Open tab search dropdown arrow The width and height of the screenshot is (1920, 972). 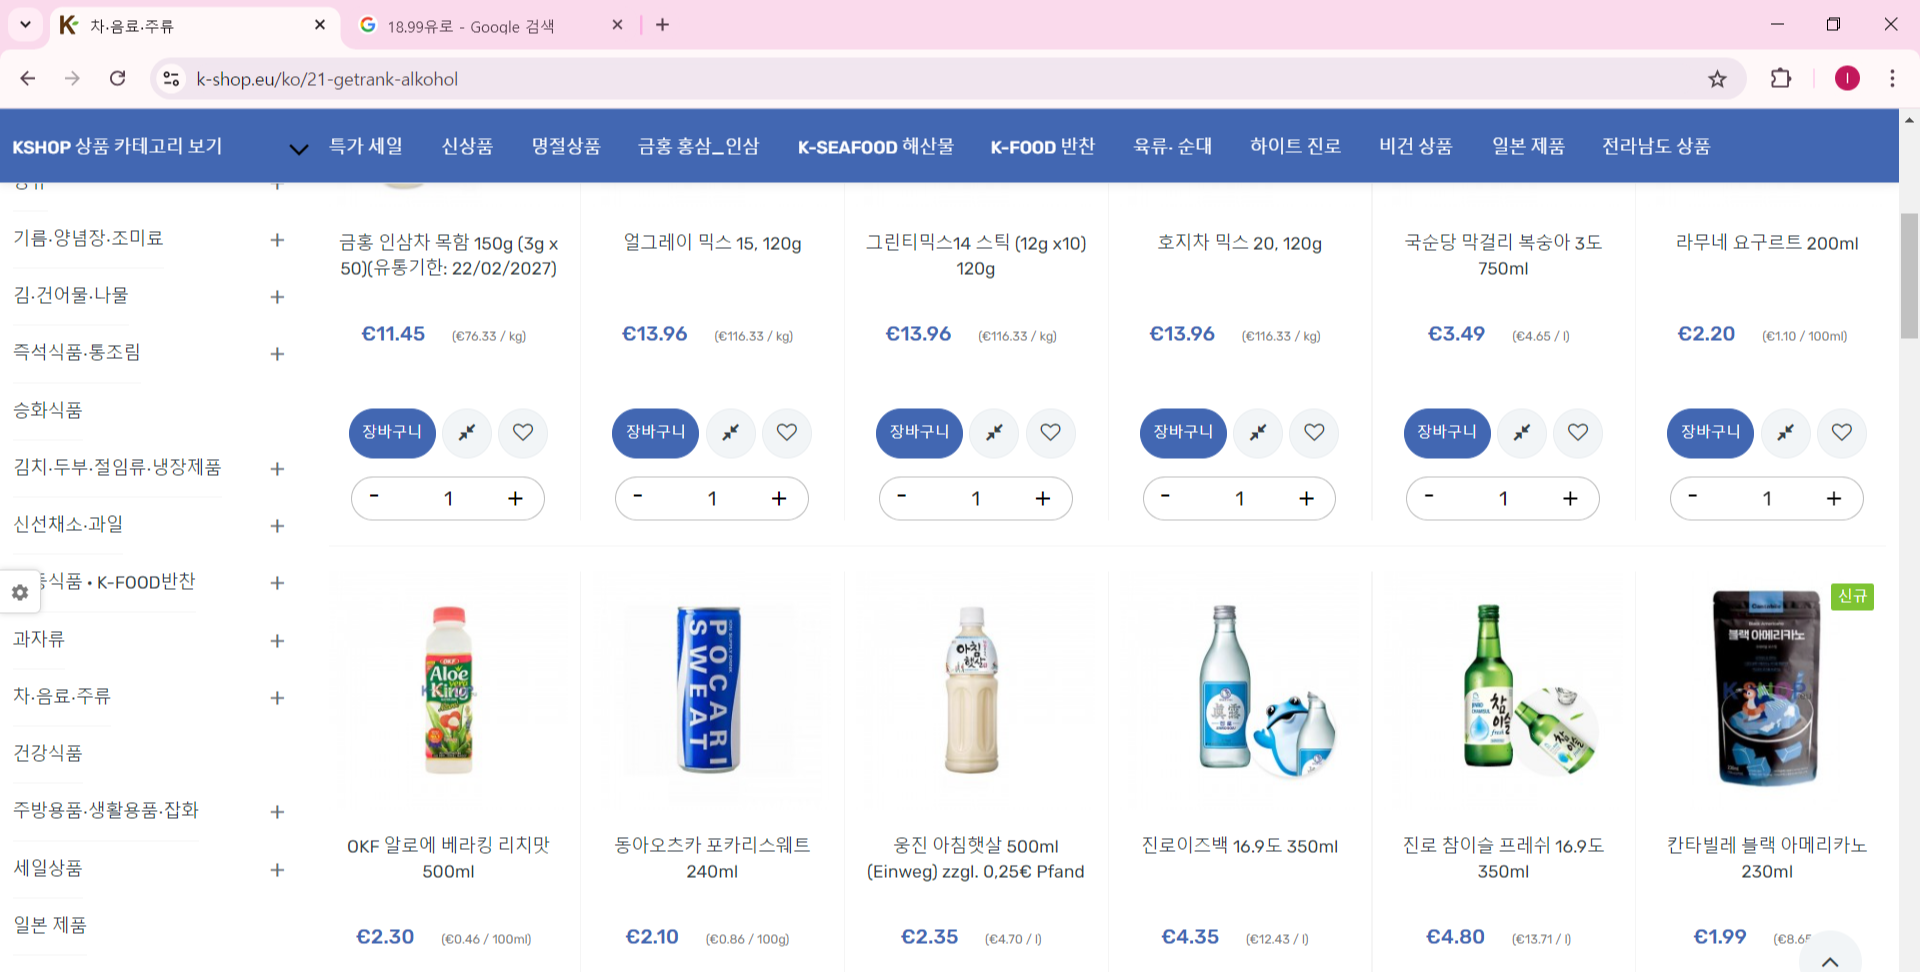pyautogui.click(x=25, y=25)
